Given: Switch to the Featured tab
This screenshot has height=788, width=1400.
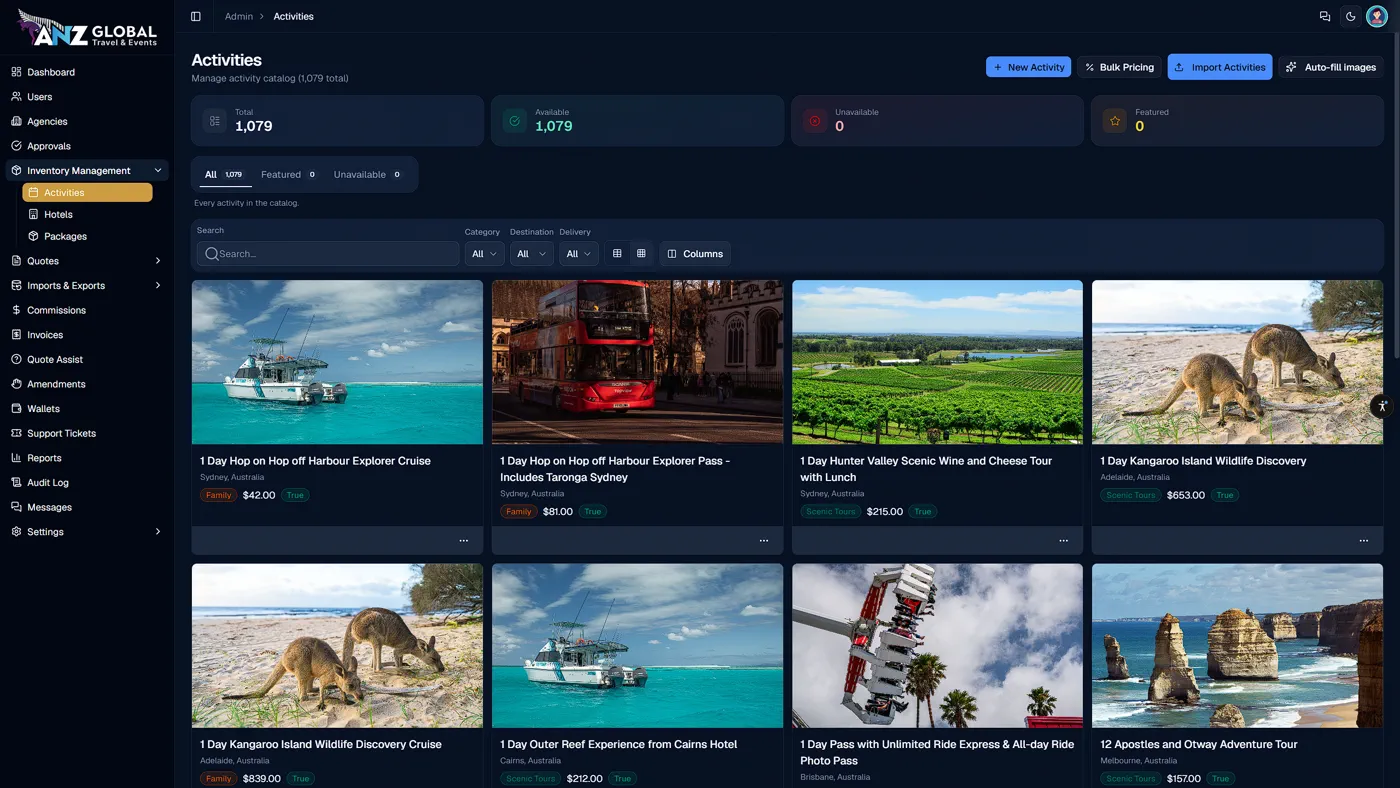Looking at the screenshot, I should coord(289,175).
